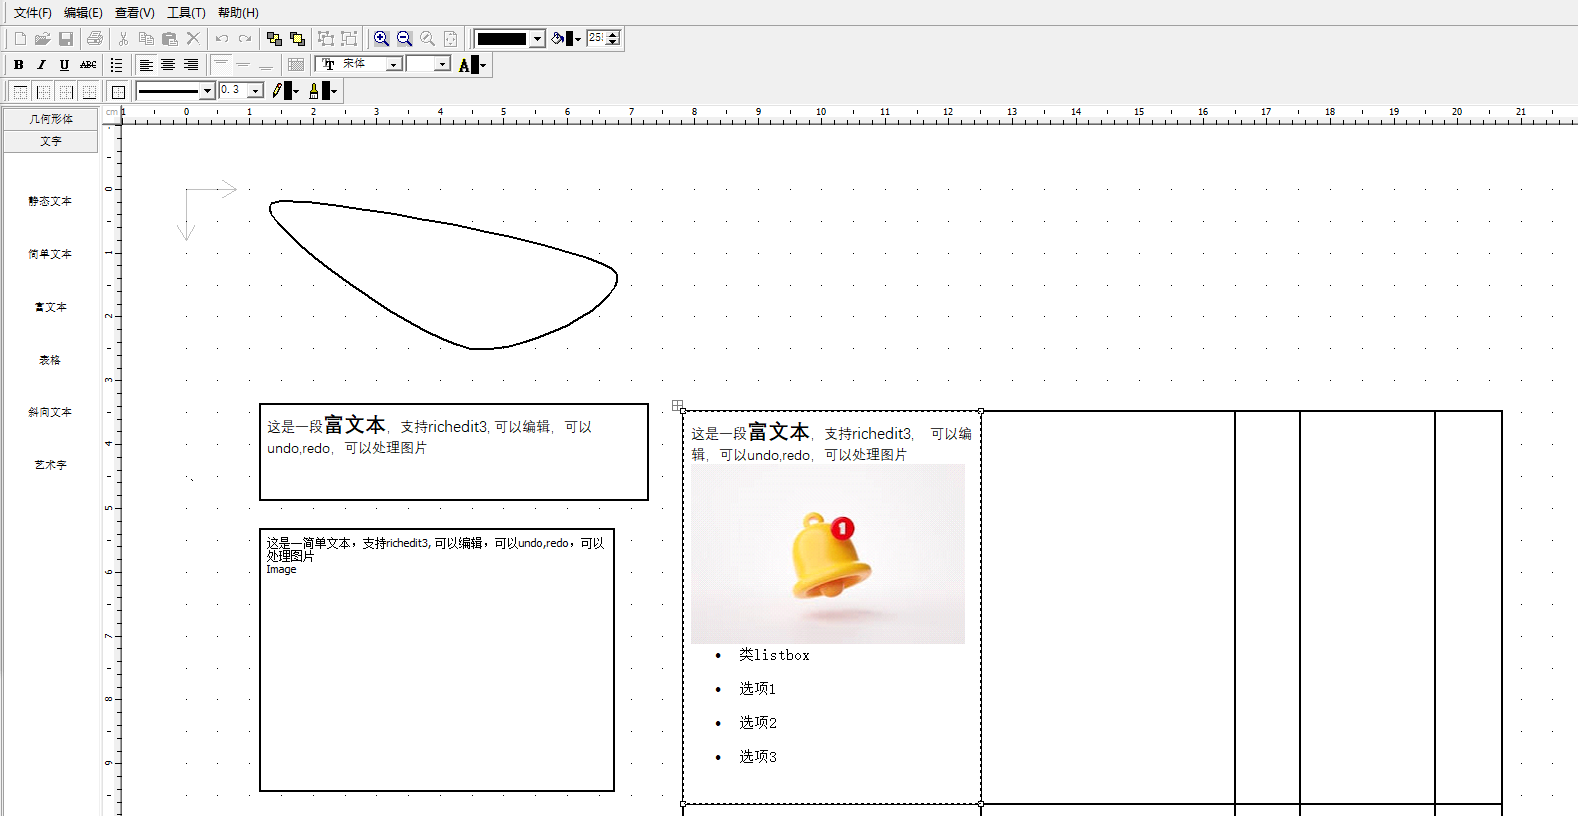Click the right border icon
1578x816 pixels.
point(66,91)
